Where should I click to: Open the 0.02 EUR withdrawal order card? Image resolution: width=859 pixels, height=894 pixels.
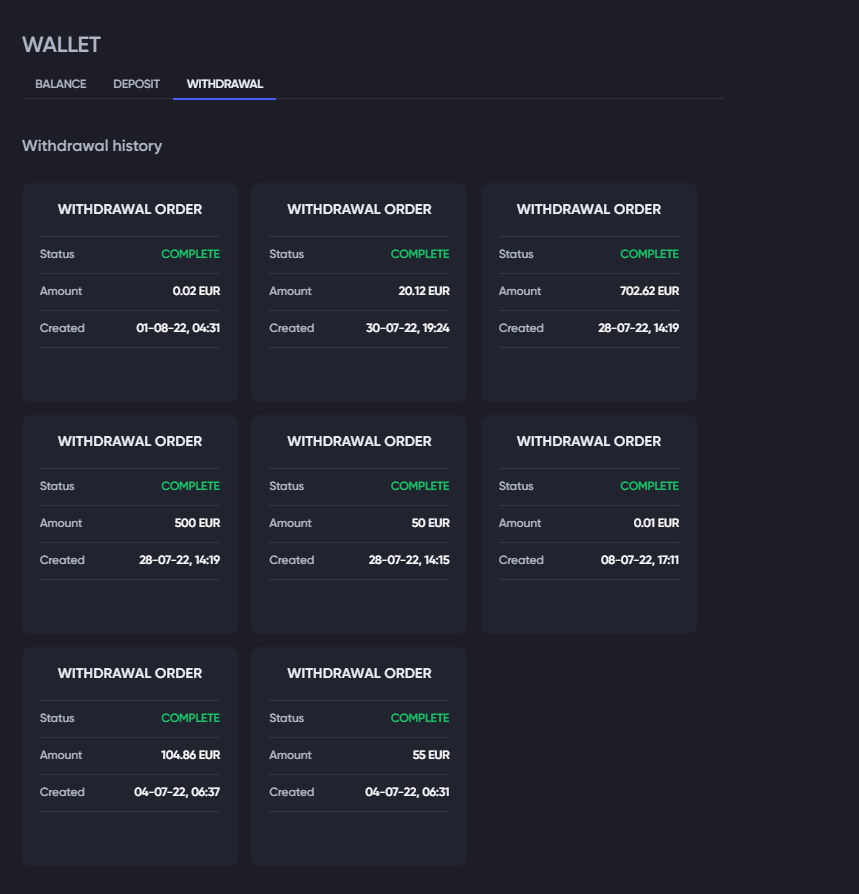click(130, 210)
